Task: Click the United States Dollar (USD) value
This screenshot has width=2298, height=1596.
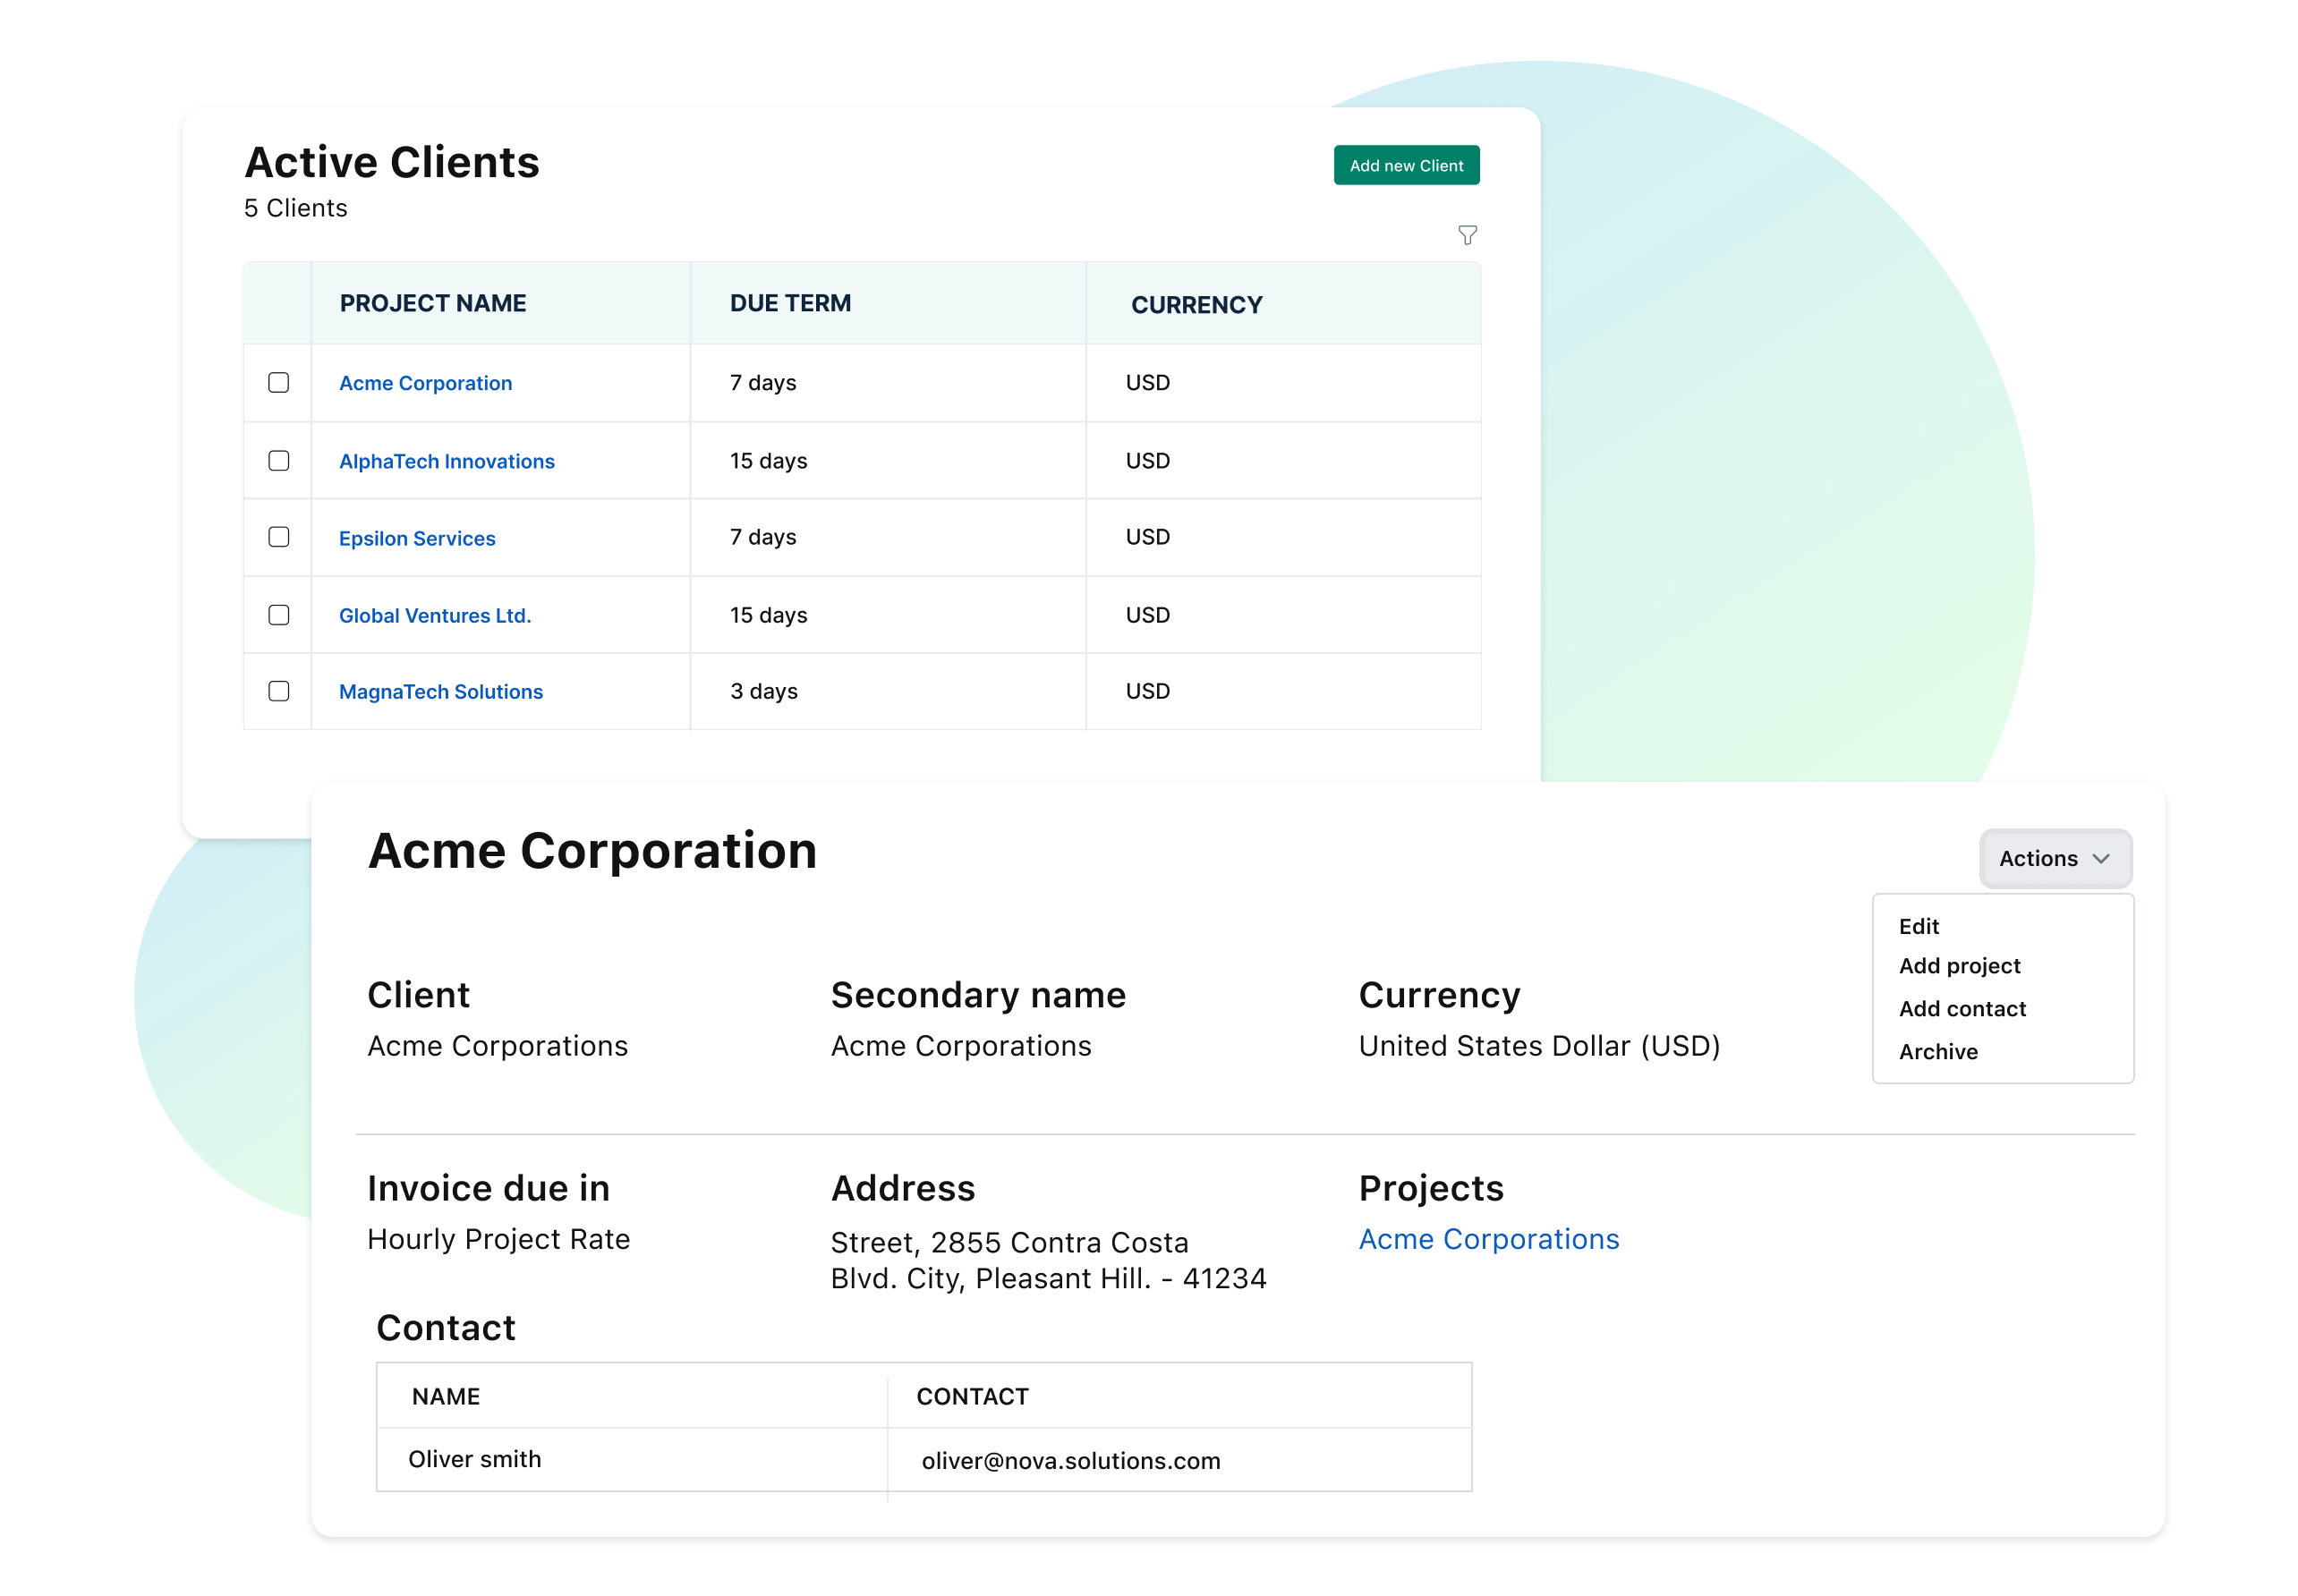Action: [1538, 1046]
